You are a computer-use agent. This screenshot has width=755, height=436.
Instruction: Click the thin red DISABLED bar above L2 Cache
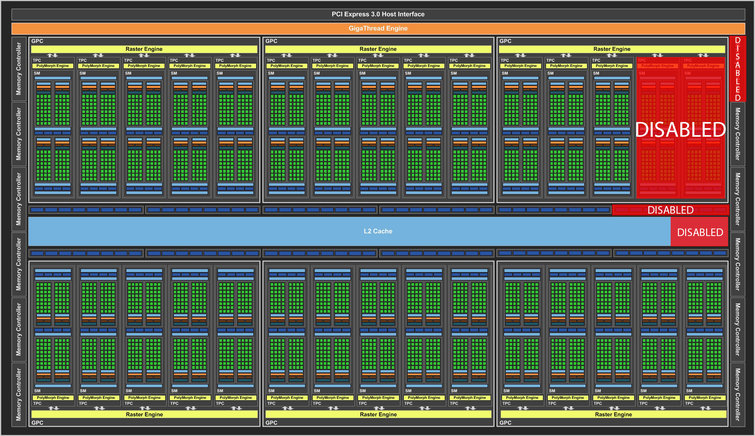(670, 210)
